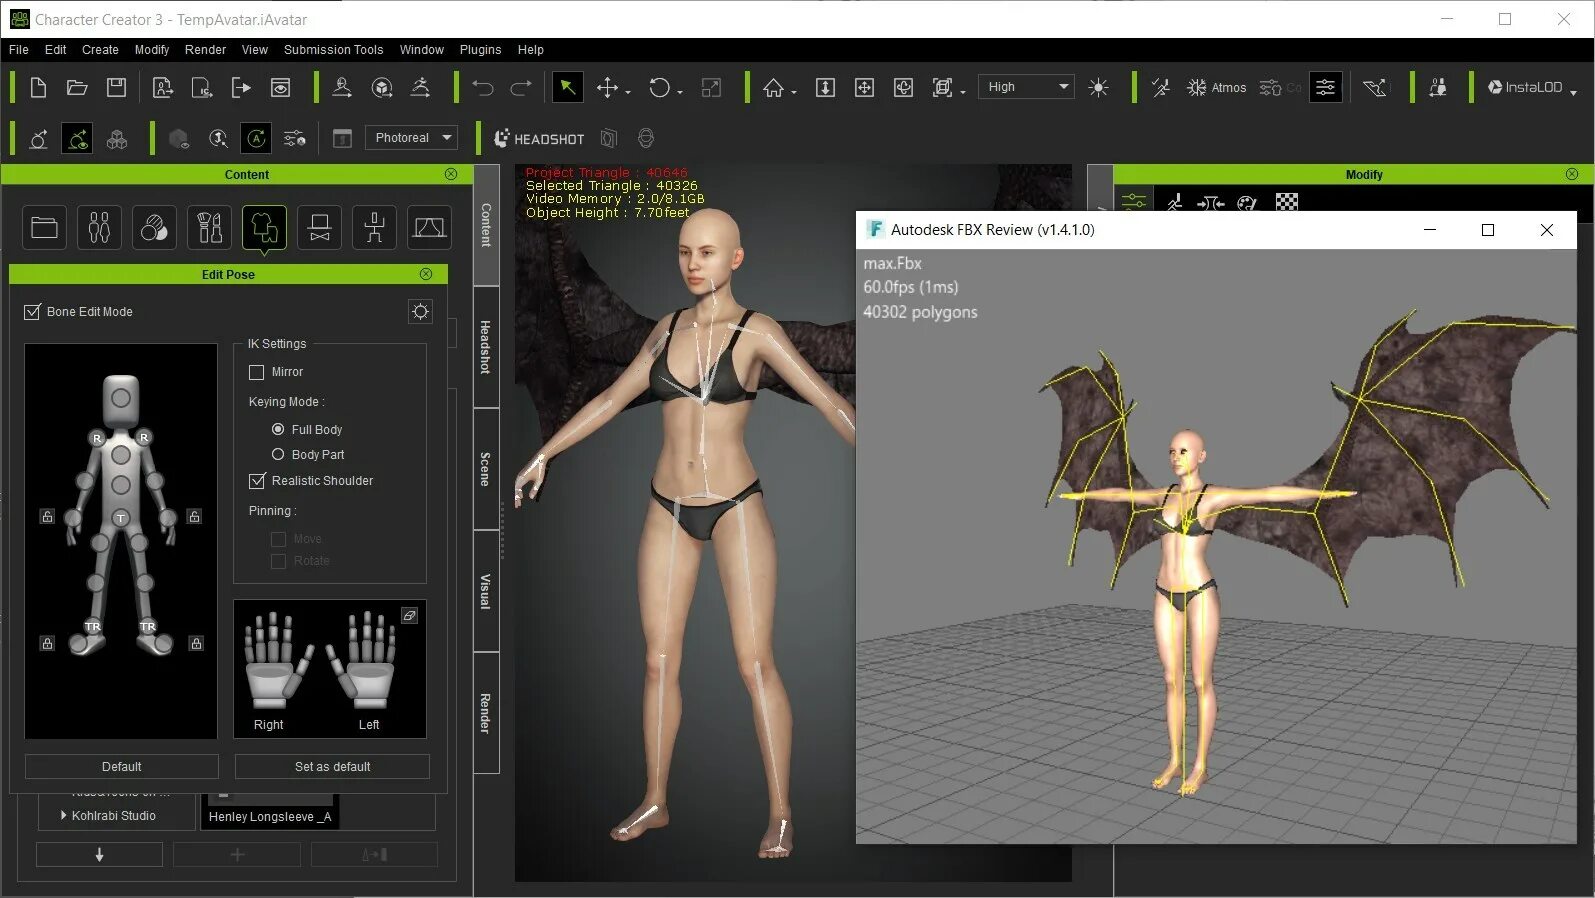Toggle the Edit Pose icon in second toolbar
Image resolution: width=1595 pixels, height=898 pixels.
click(77, 138)
